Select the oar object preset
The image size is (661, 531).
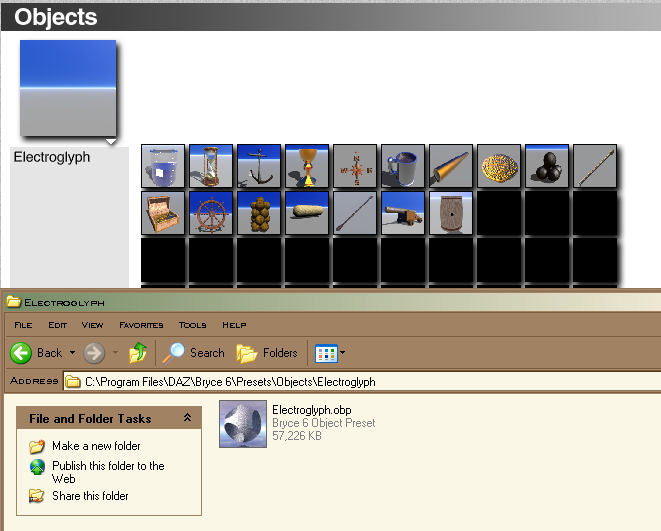click(355, 213)
